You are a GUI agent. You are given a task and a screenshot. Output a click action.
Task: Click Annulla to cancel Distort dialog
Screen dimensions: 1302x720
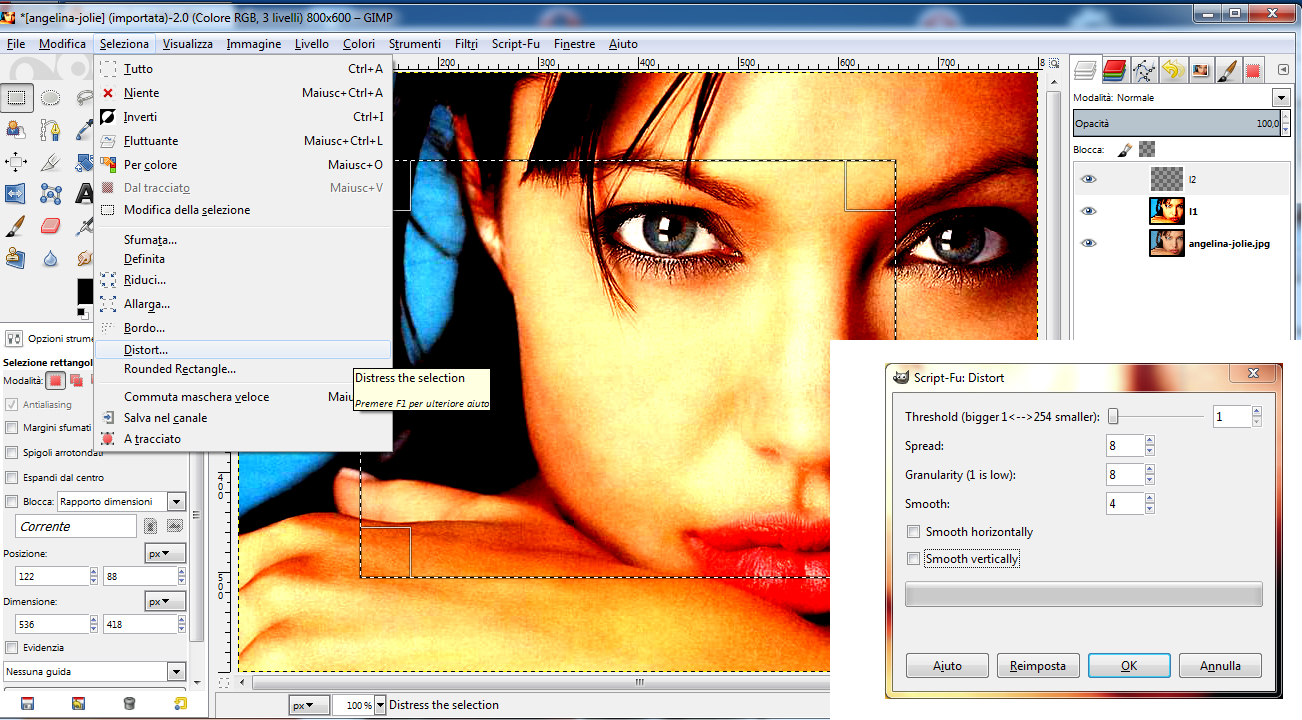coord(1220,666)
